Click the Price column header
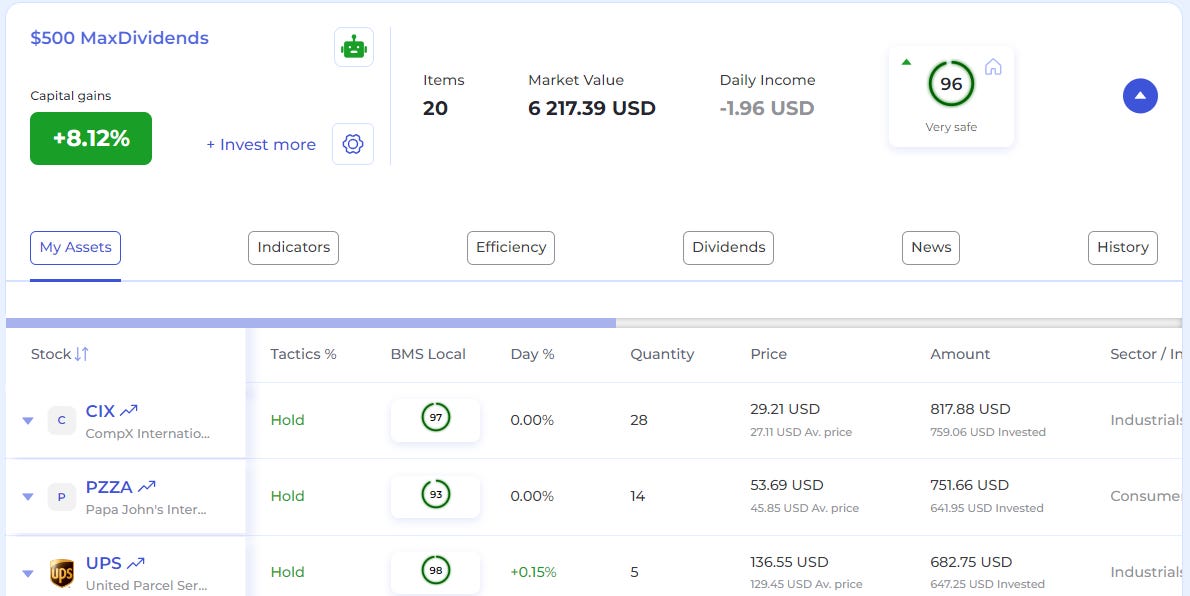 769,354
